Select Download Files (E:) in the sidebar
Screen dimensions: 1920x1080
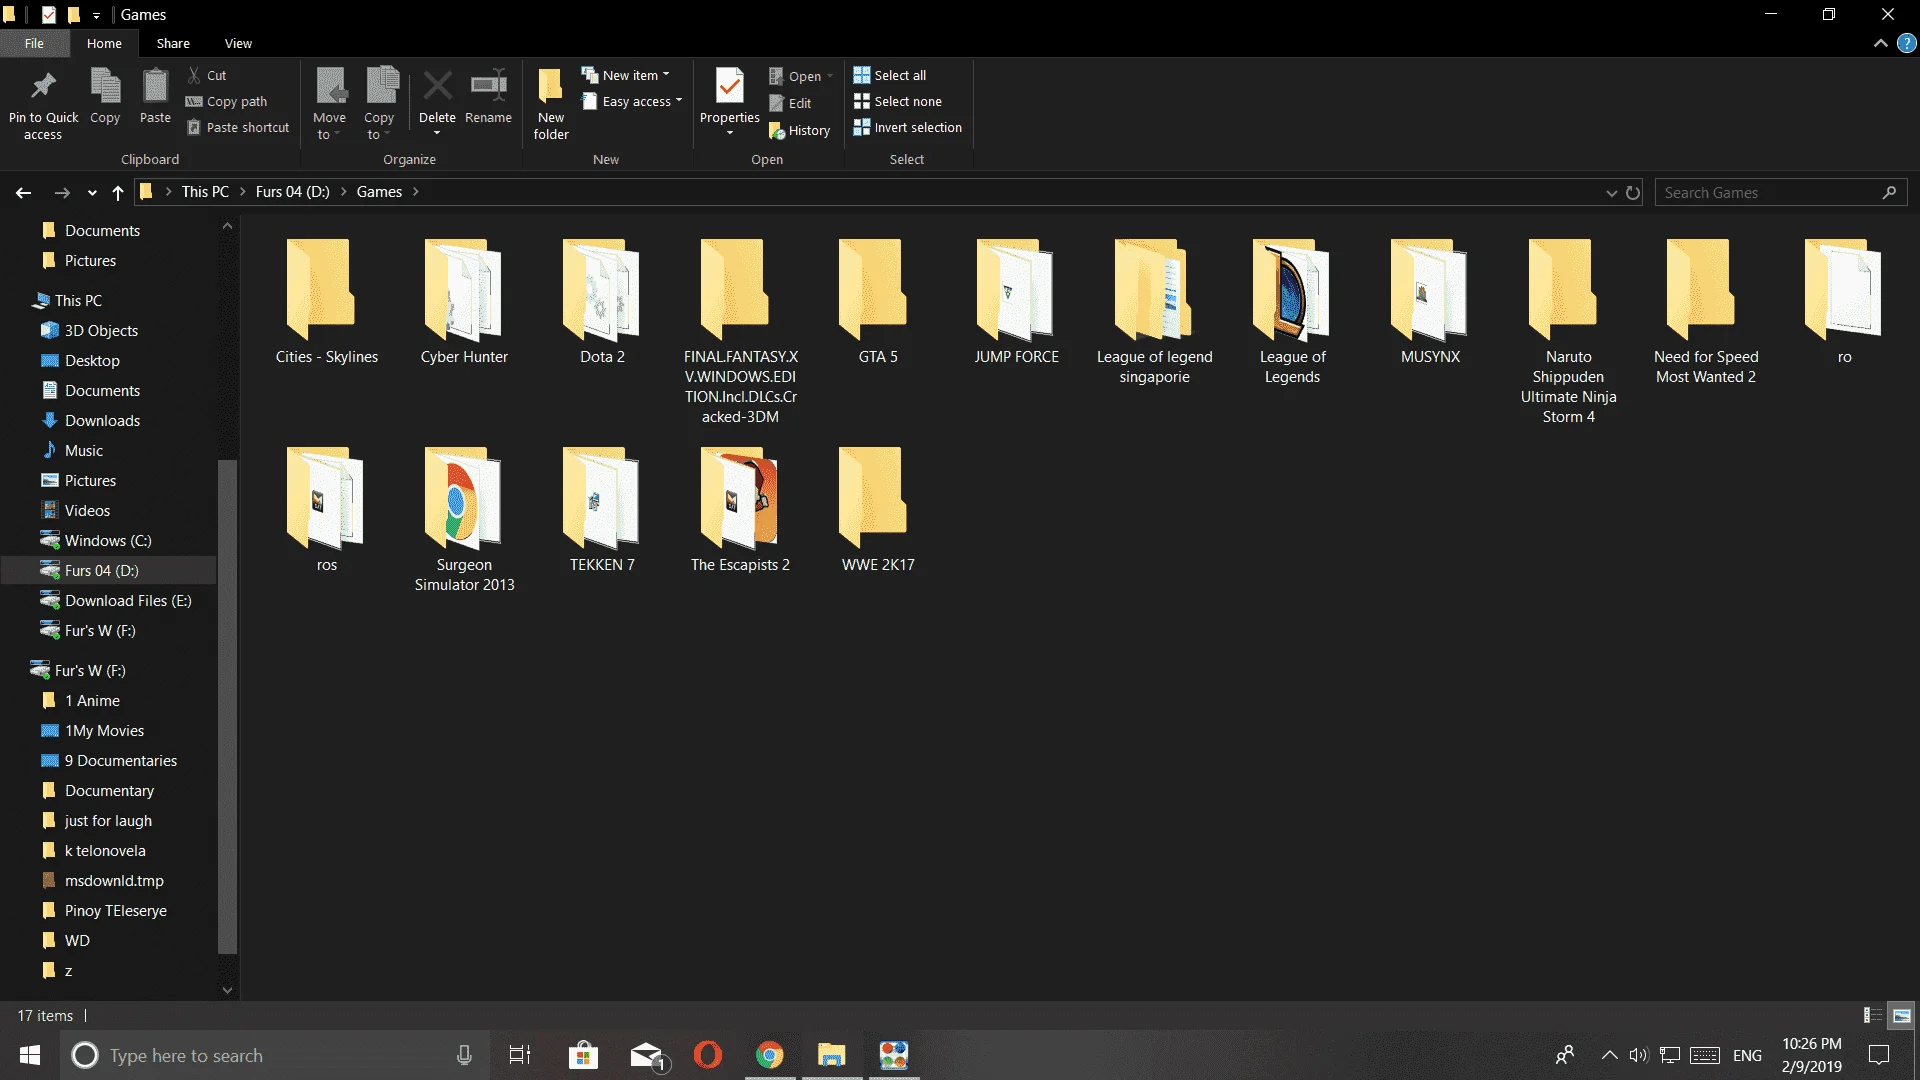128,600
